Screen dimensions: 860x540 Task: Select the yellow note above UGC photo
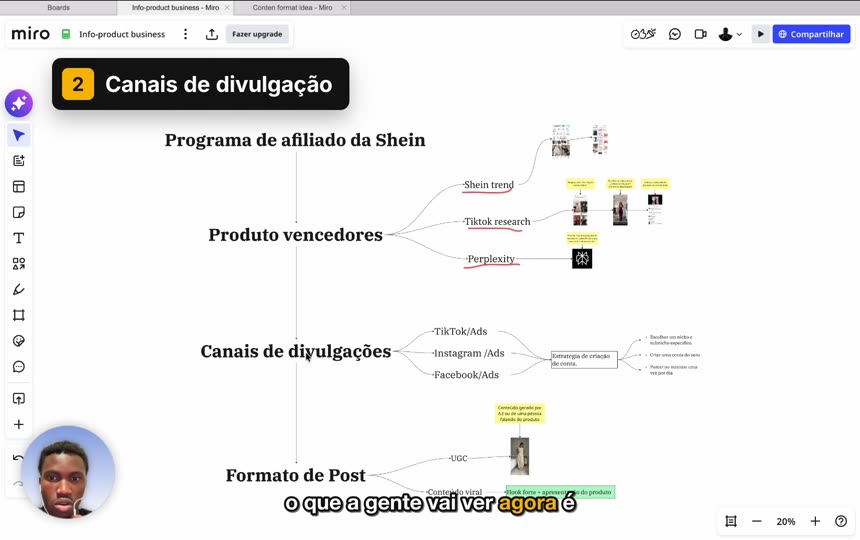point(519,413)
